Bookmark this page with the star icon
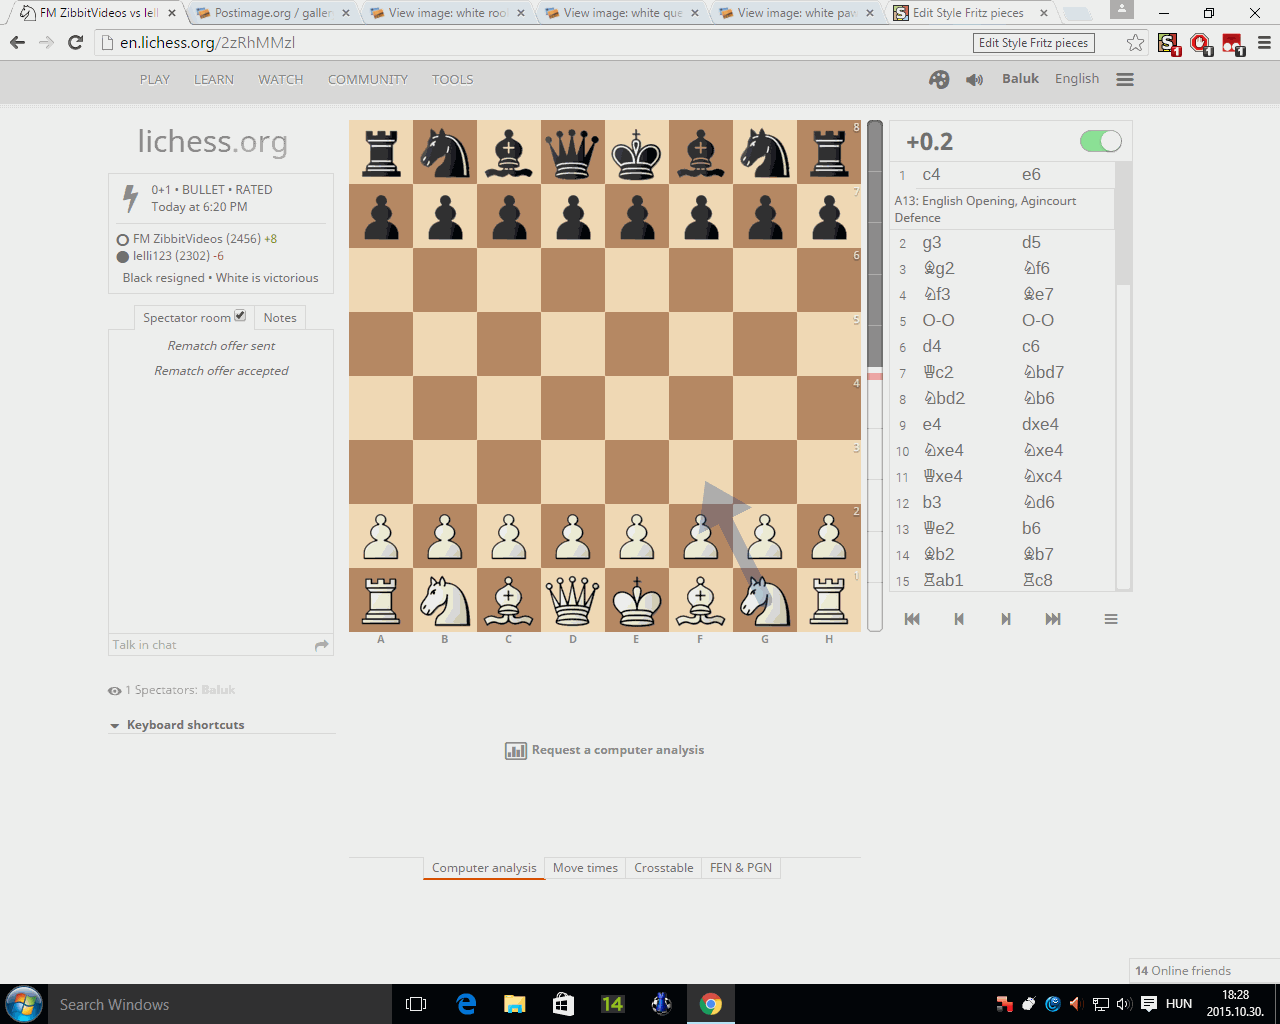 (x=1135, y=43)
